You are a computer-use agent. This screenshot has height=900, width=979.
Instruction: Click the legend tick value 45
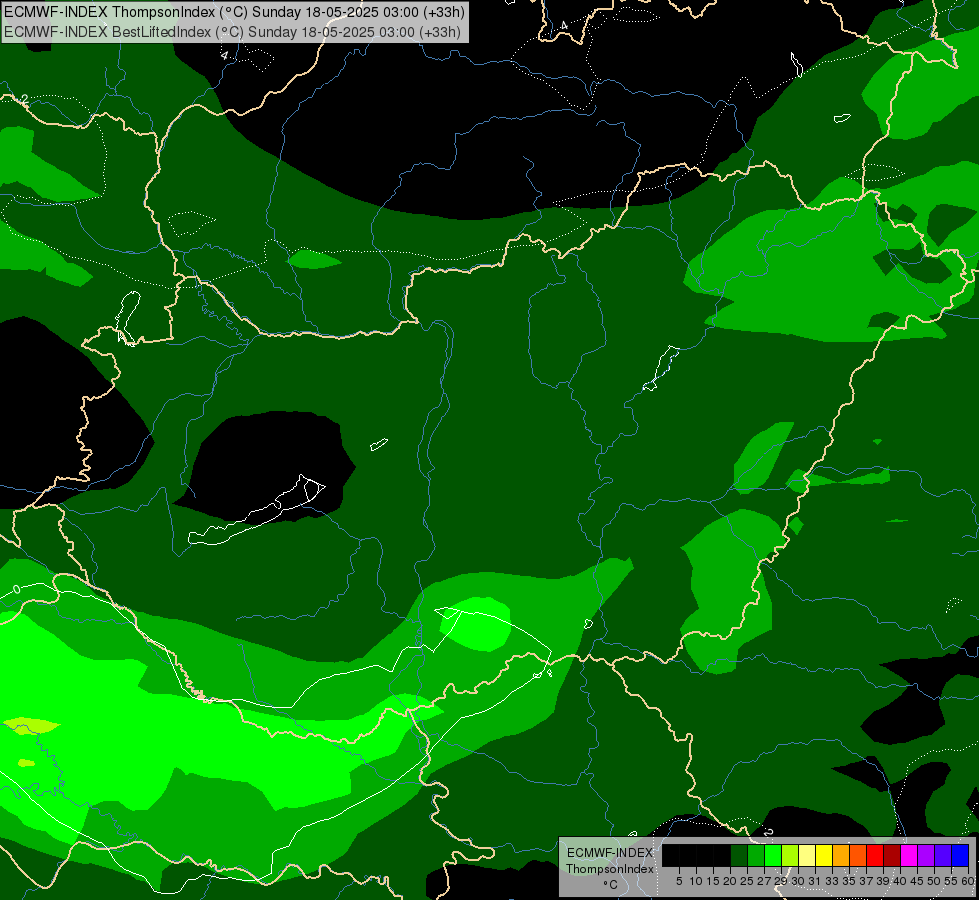tap(918, 881)
